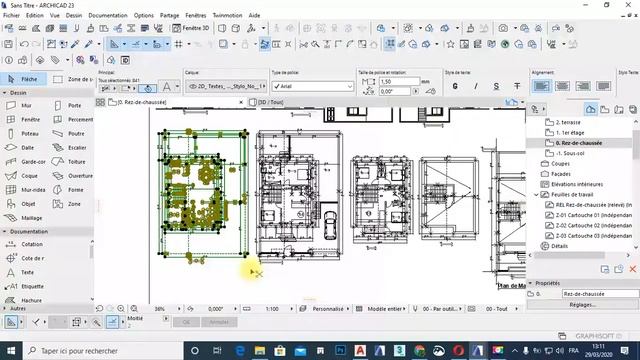Toggle layer visibility eye in Calque field
This screenshot has height=360, width=640.
click(x=193, y=86)
